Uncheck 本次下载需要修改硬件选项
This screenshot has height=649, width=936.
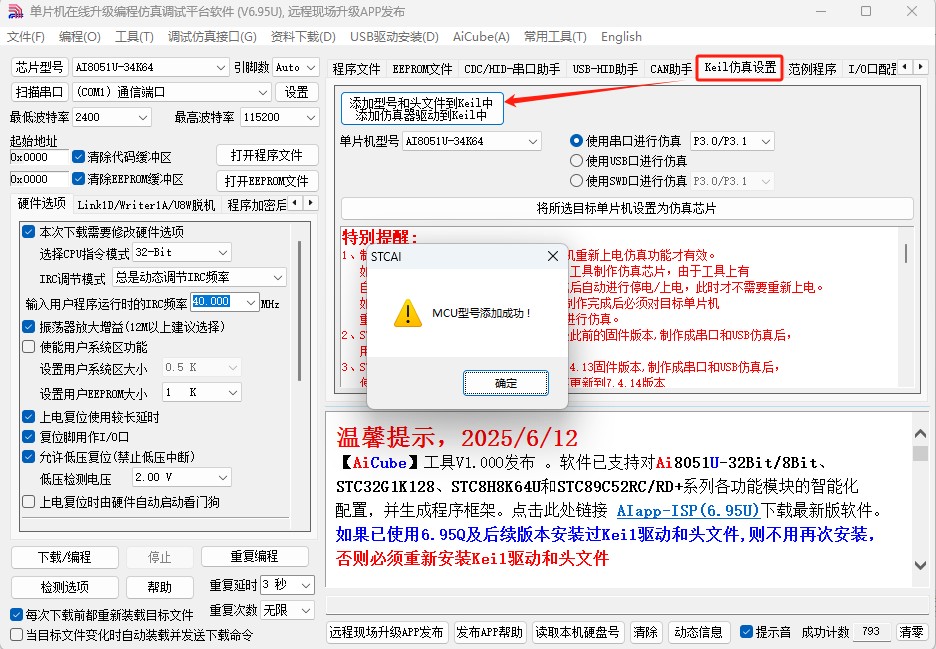[28, 232]
